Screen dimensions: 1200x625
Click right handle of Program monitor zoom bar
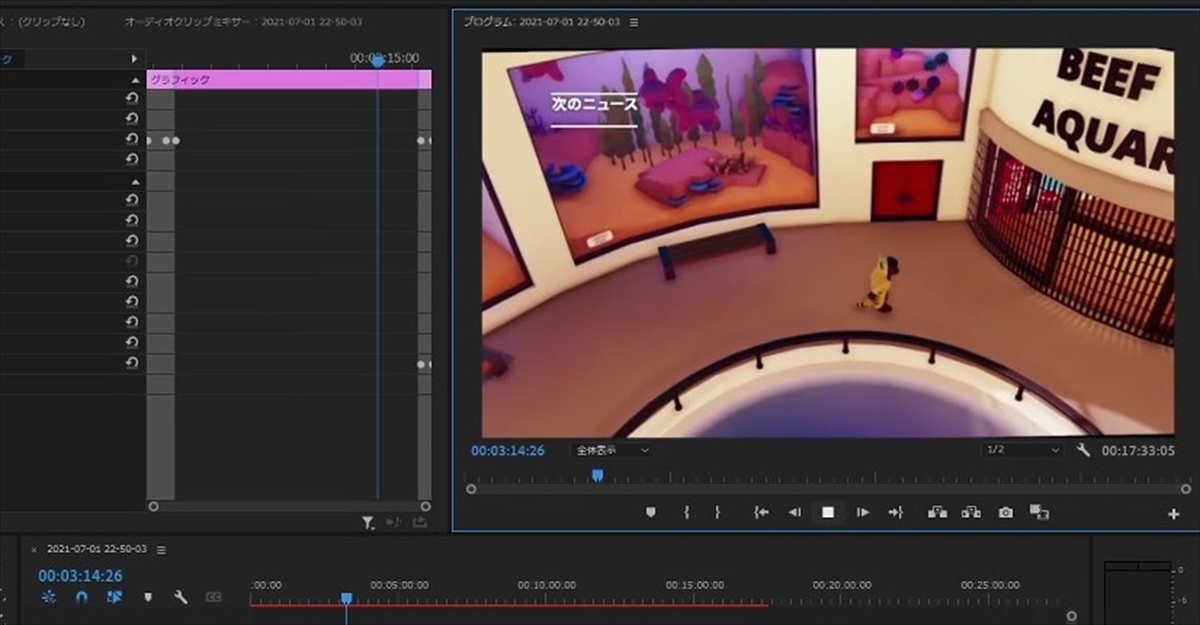[1186, 489]
